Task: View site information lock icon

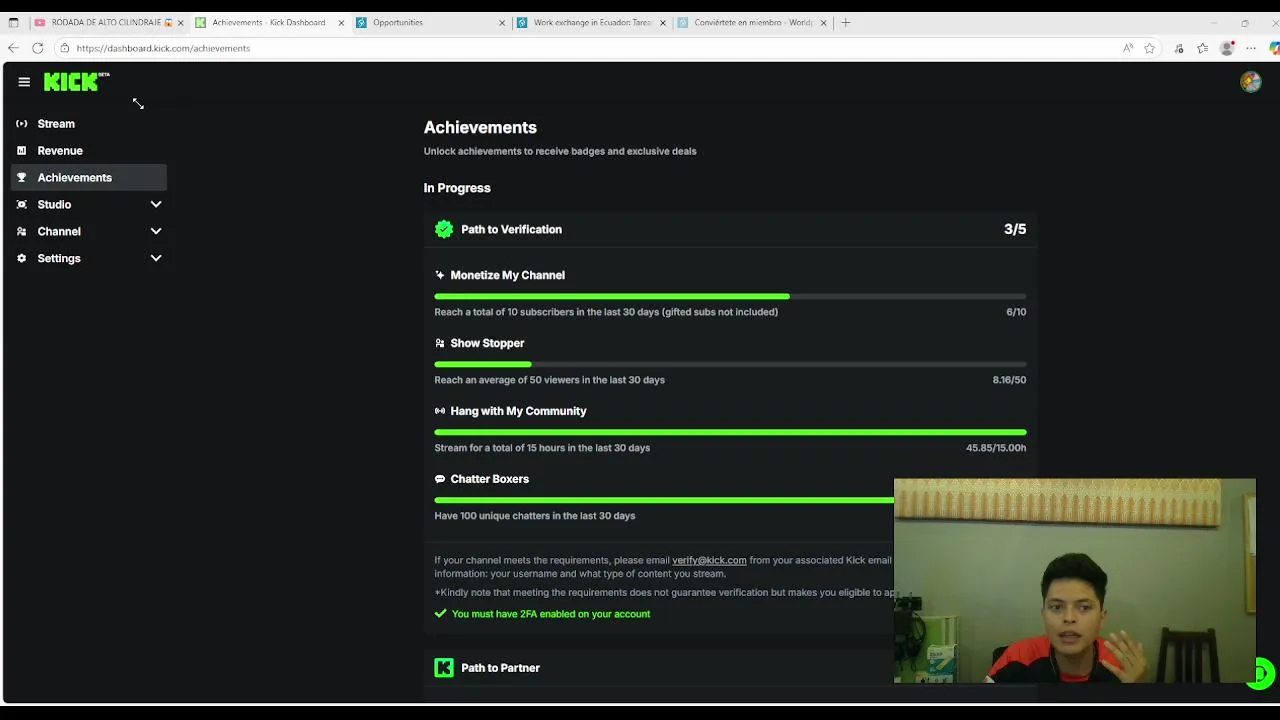Action: coord(64,48)
